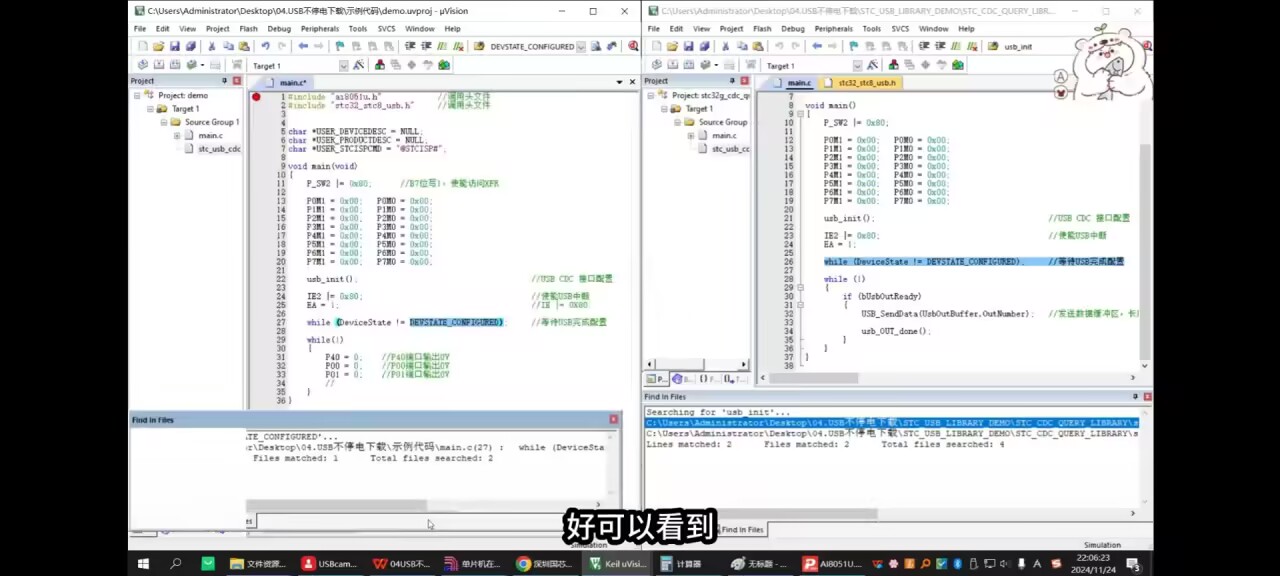Open DEVSTATE_CONFIGURED search dropdown

pos(582,47)
